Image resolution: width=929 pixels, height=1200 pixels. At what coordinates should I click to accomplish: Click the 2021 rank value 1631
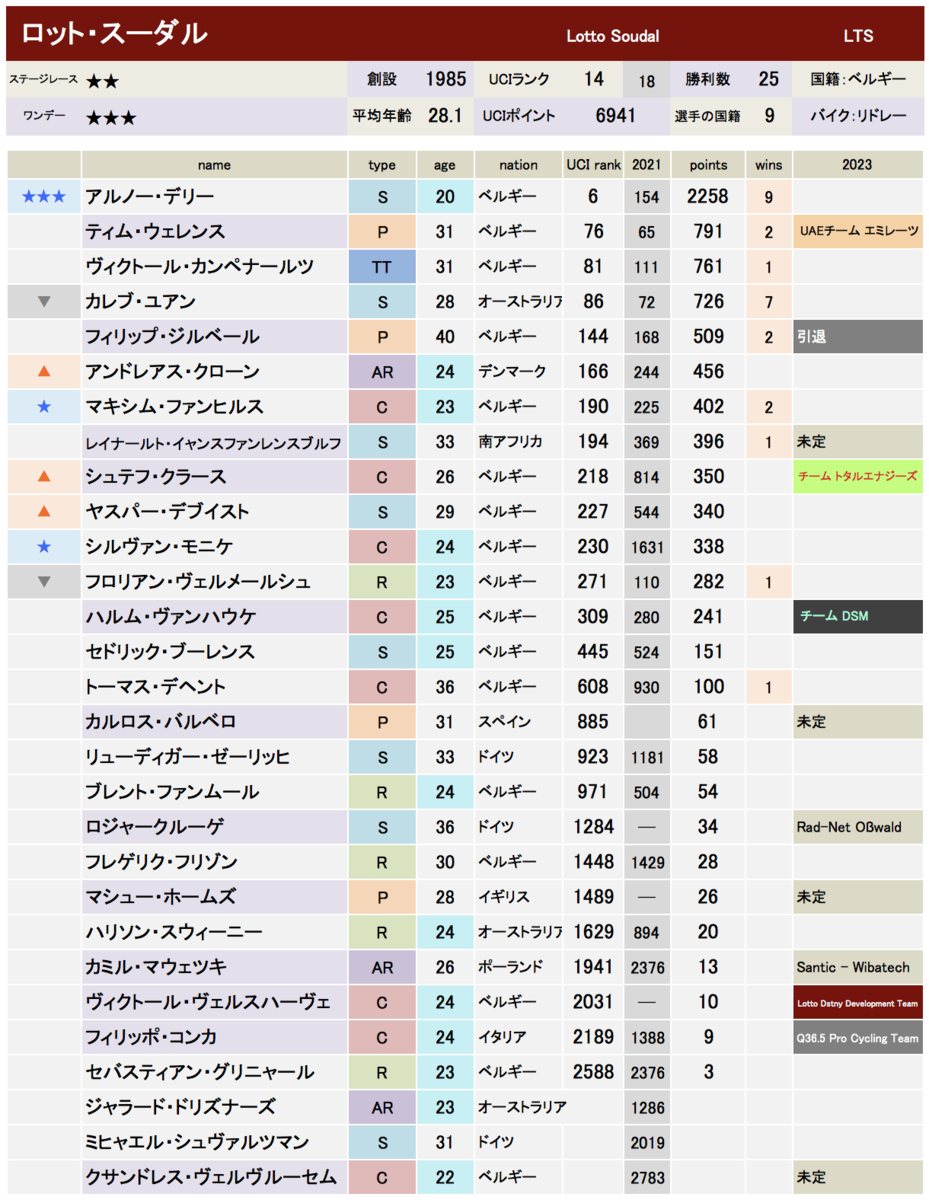click(647, 547)
